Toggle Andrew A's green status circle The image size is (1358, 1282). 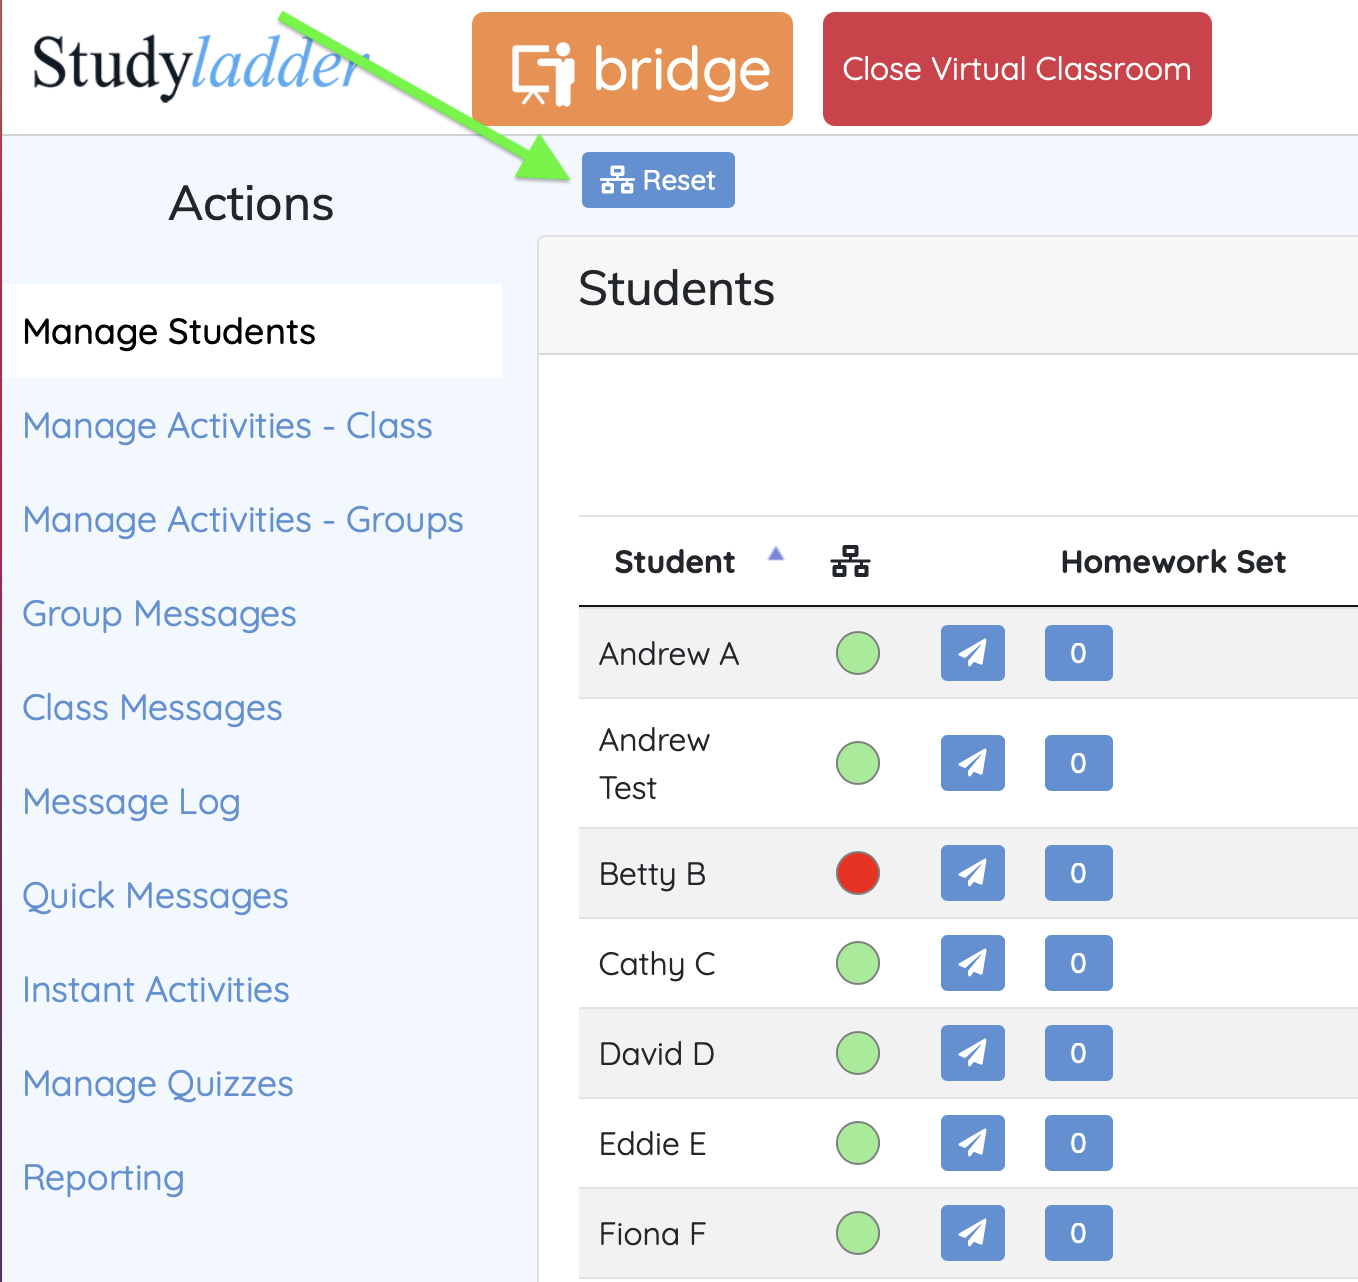point(857,653)
